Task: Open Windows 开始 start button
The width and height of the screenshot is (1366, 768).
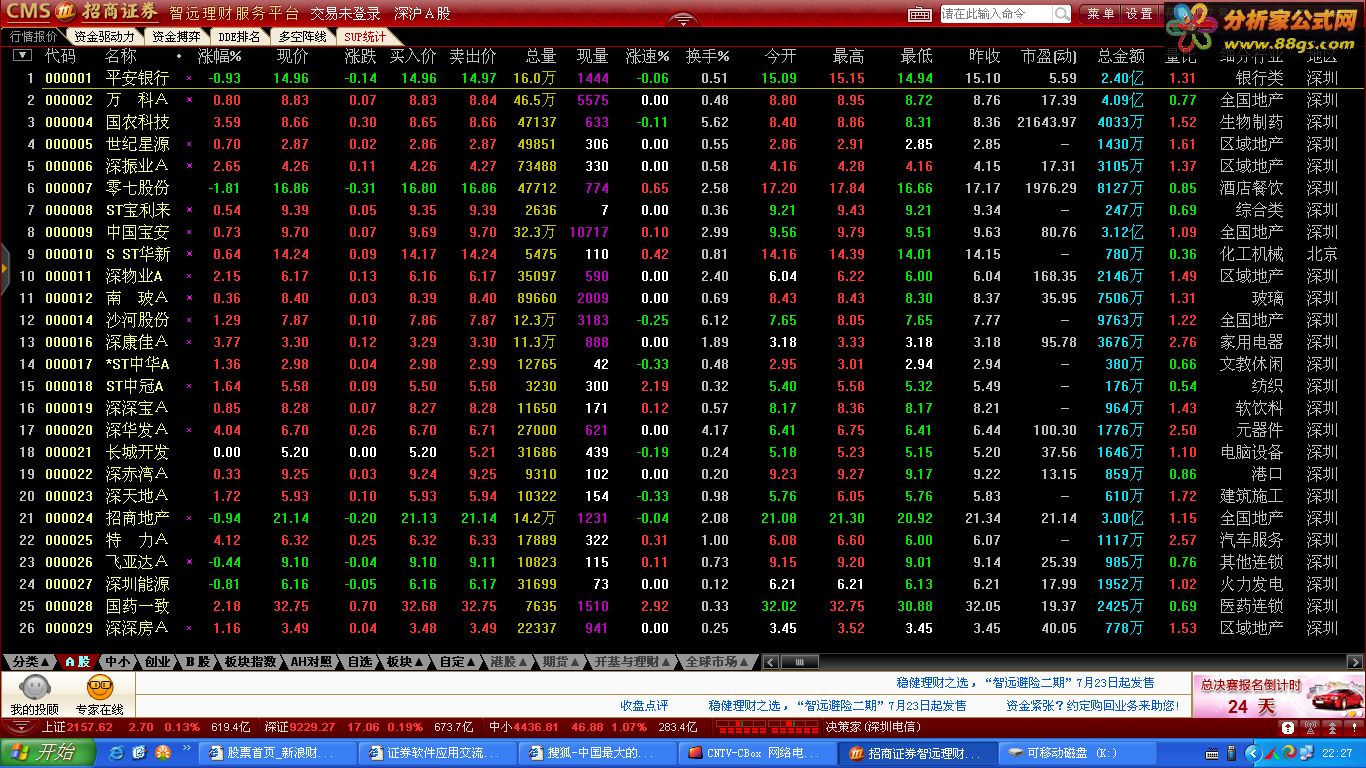Action: (49, 752)
